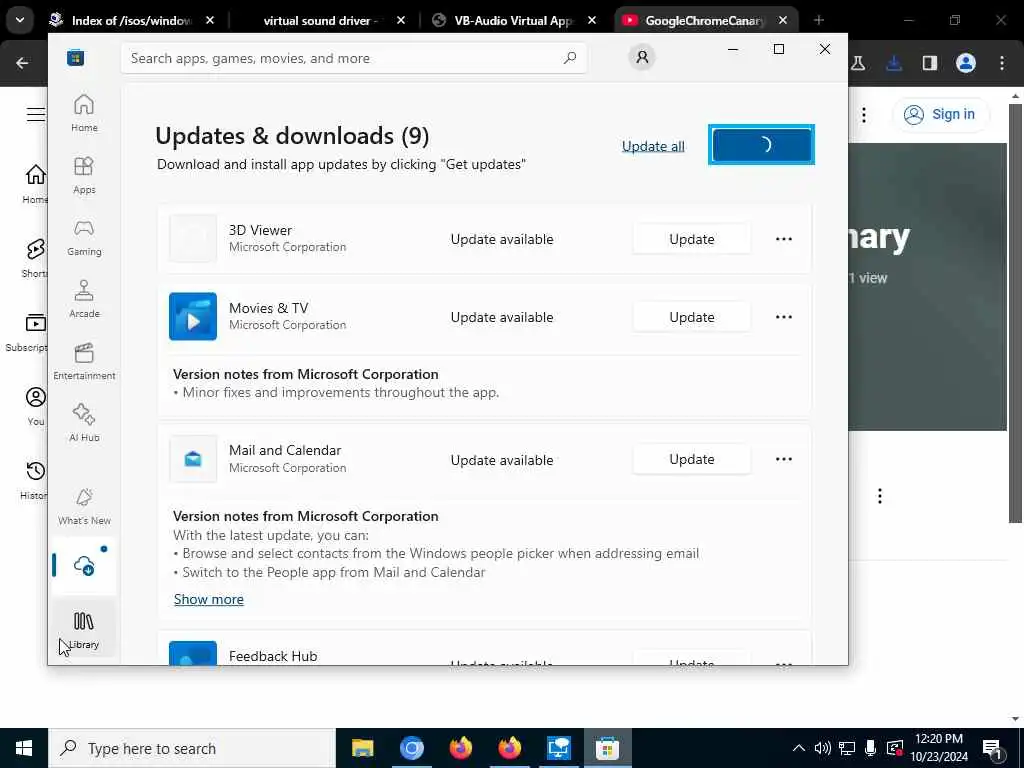
Task: Expand Show more version notes
Action: [208, 599]
